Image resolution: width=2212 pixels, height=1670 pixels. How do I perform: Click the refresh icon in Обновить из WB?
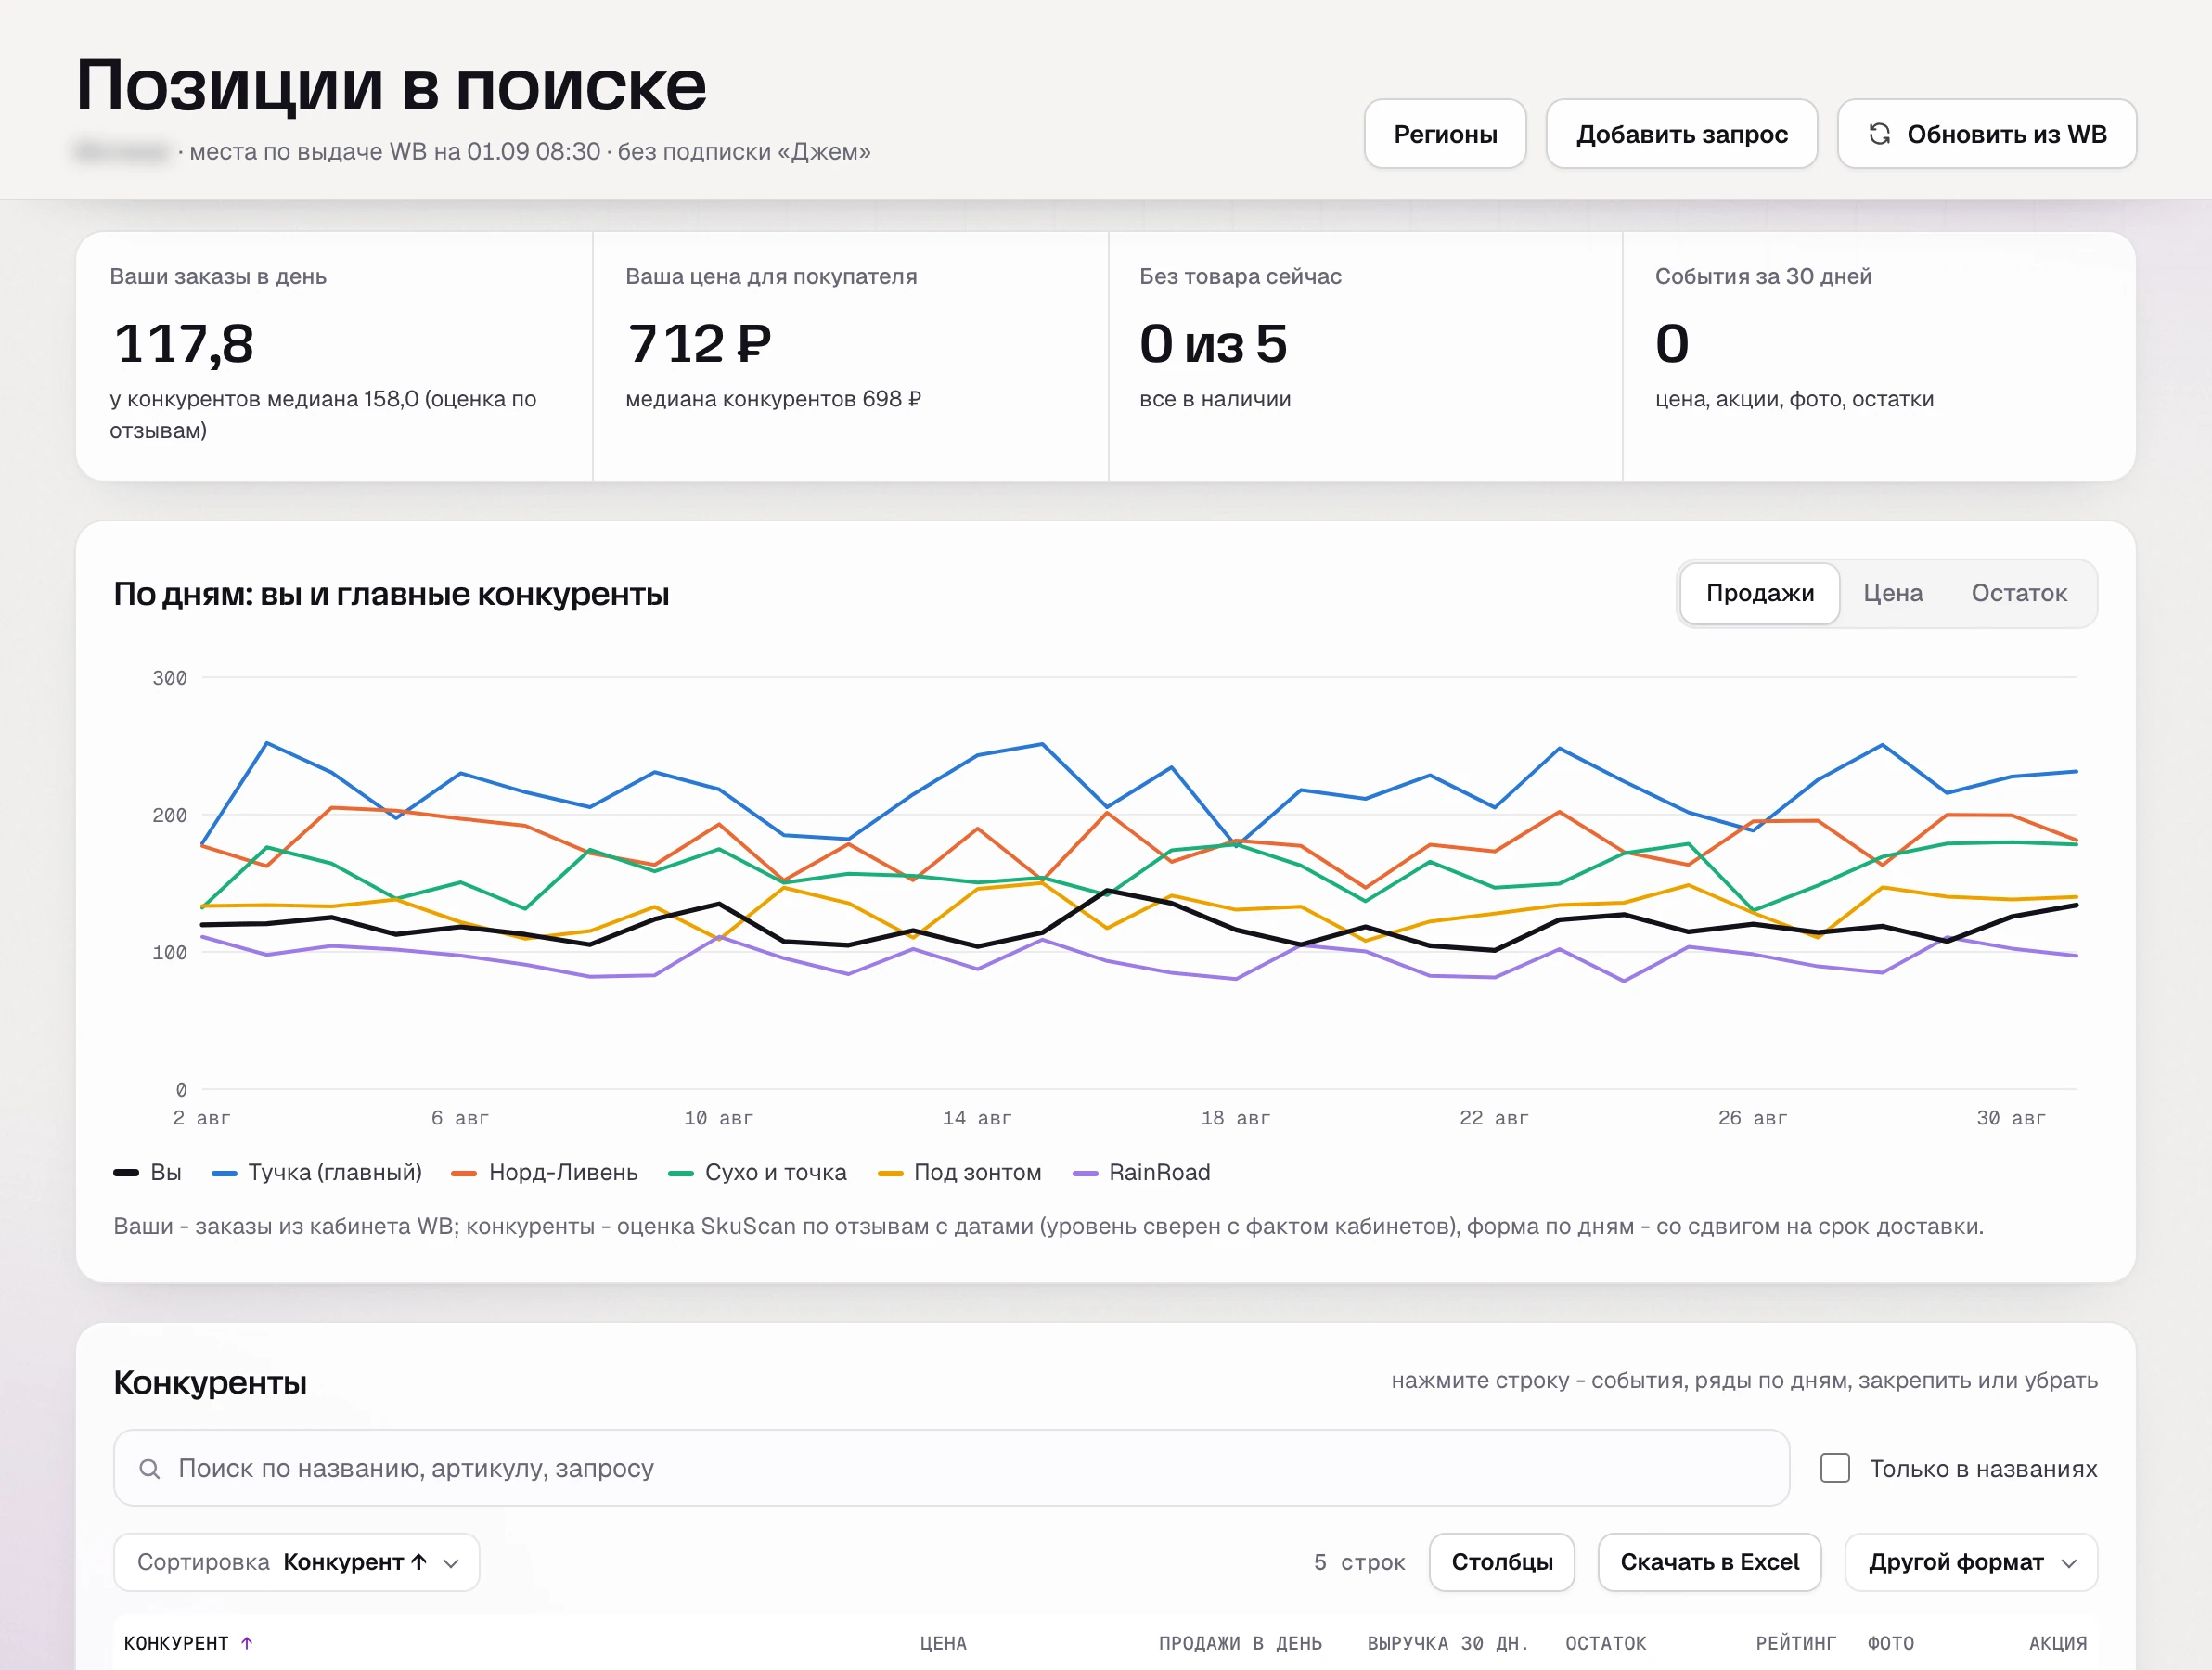pyautogui.click(x=1879, y=134)
